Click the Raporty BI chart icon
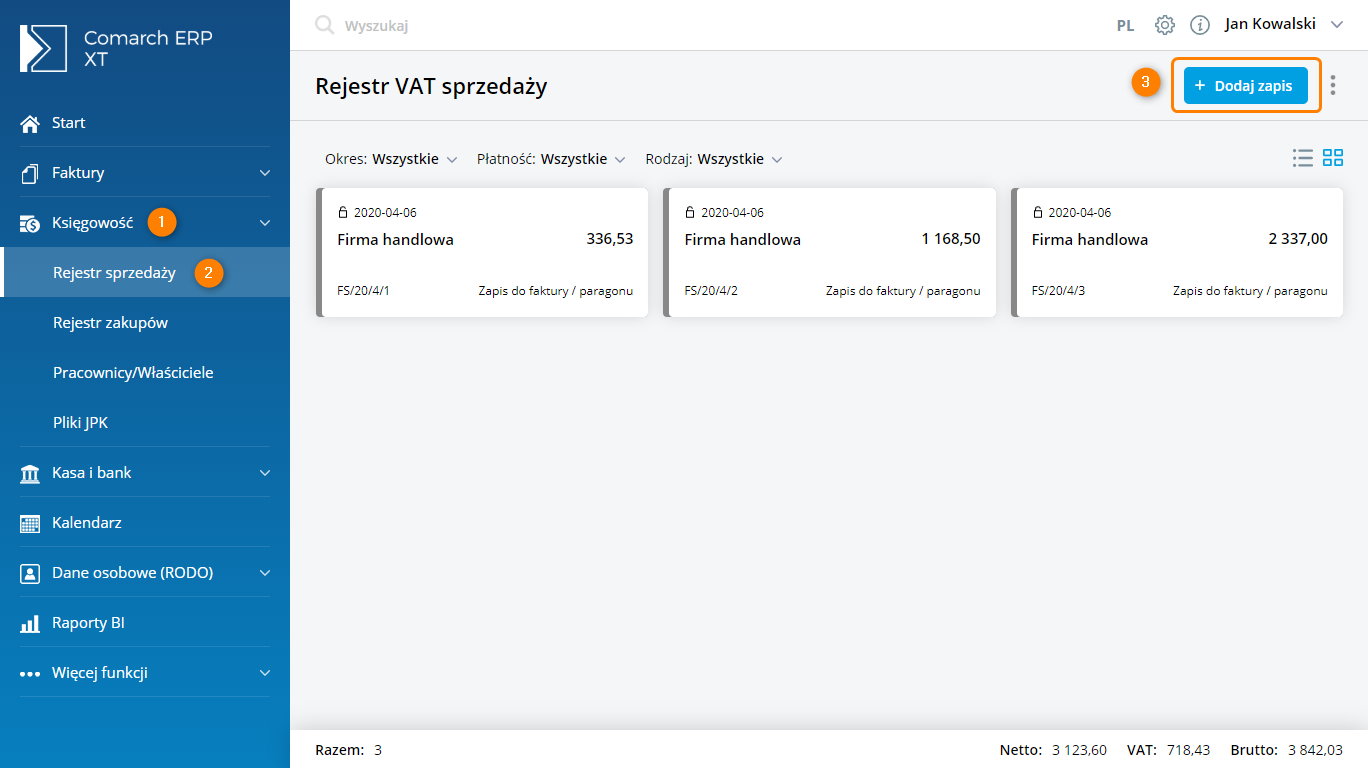Screen dimensions: 1368x768 (x=31, y=623)
